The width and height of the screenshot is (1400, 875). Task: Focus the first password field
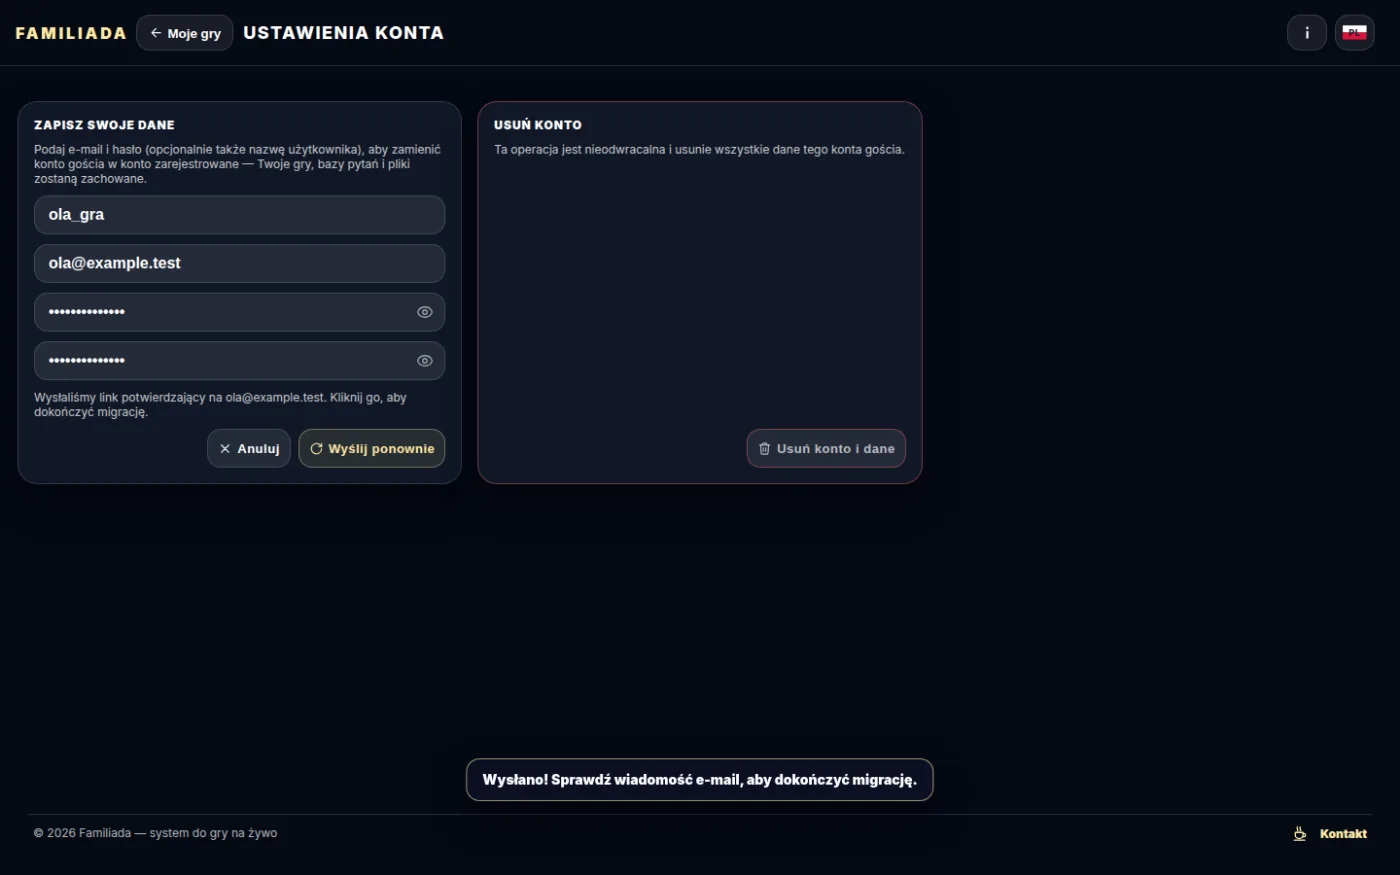239,312
